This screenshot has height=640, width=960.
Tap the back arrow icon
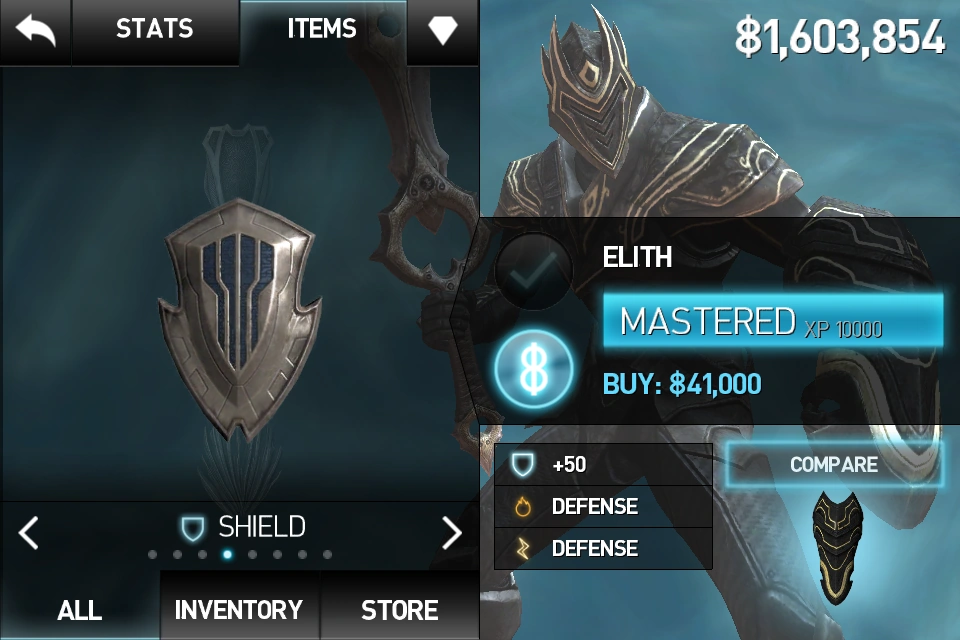pyautogui.click(x=36, y=31)
